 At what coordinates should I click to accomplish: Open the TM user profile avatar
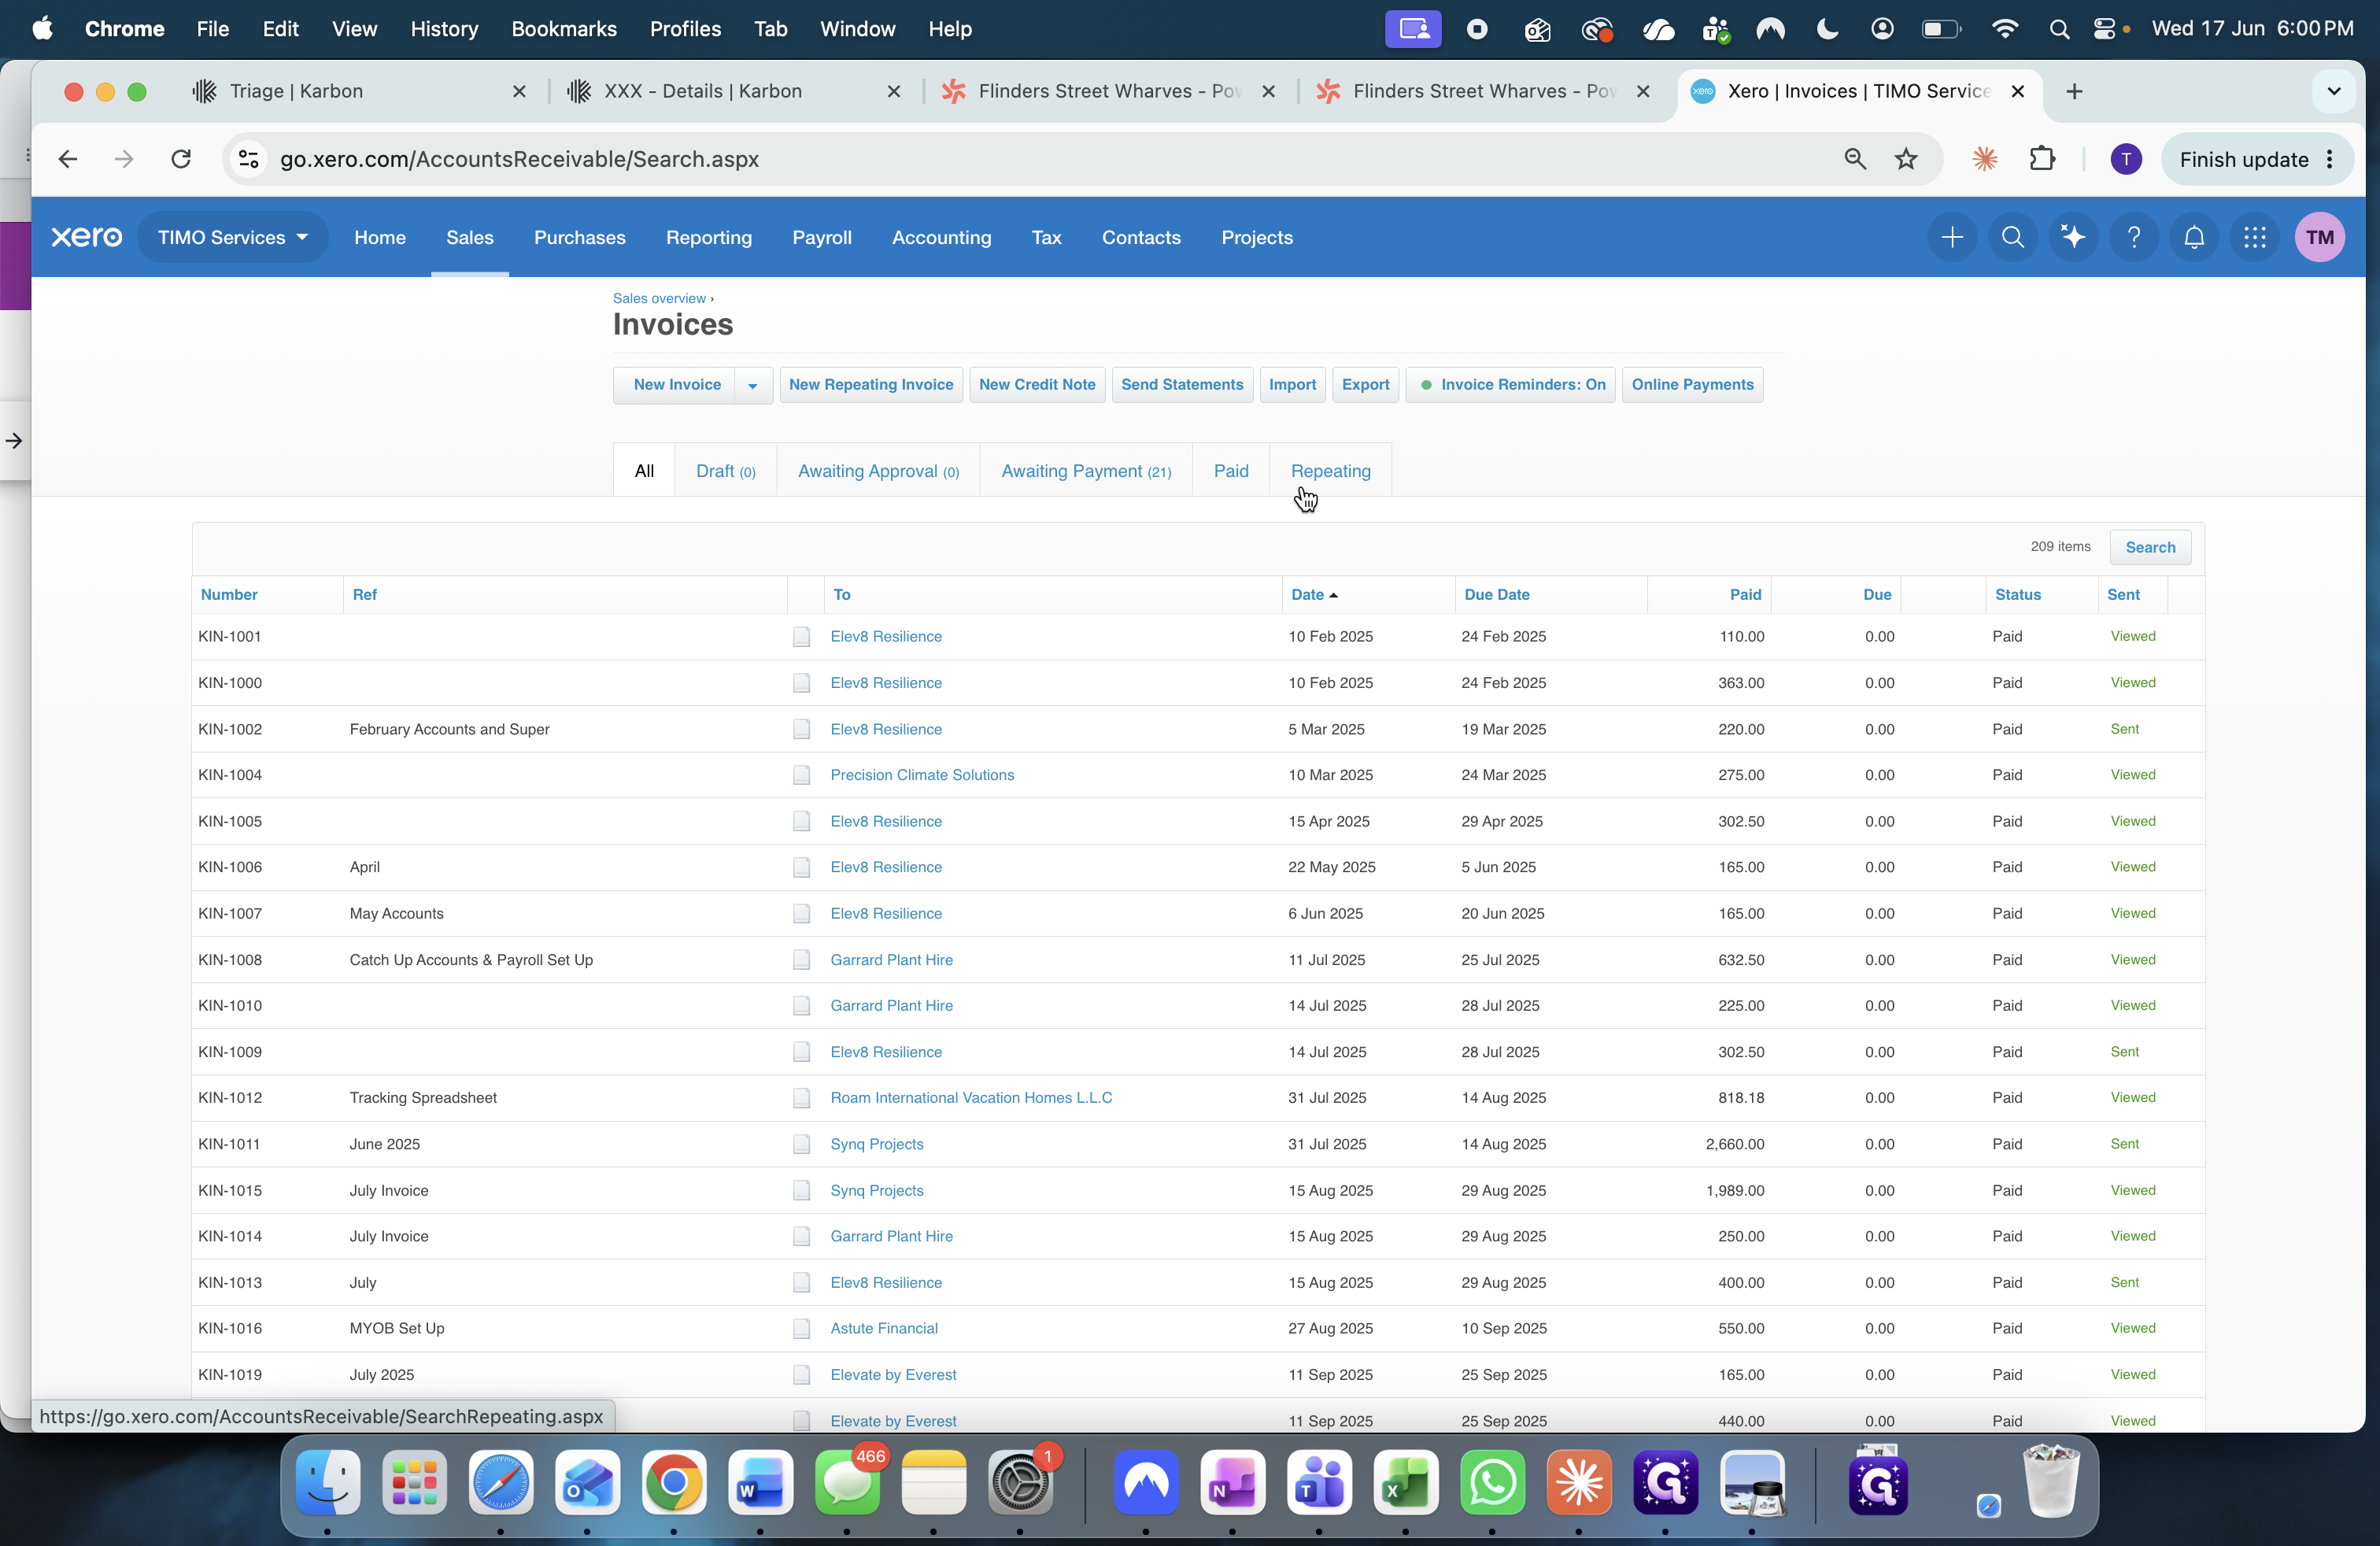pos(2320,237)
